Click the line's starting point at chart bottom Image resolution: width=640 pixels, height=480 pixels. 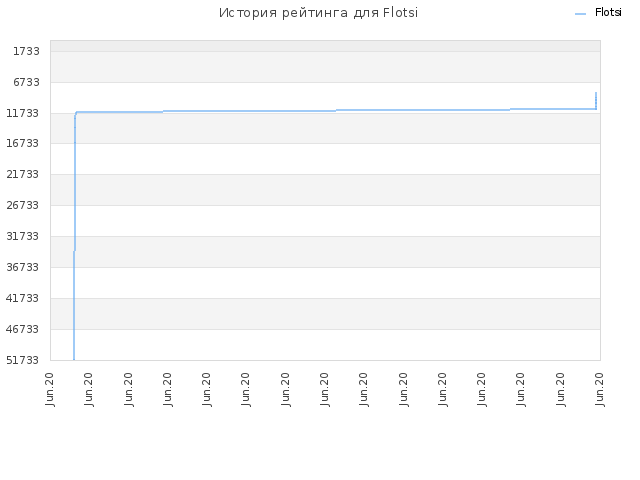click(x=74, y=358)
